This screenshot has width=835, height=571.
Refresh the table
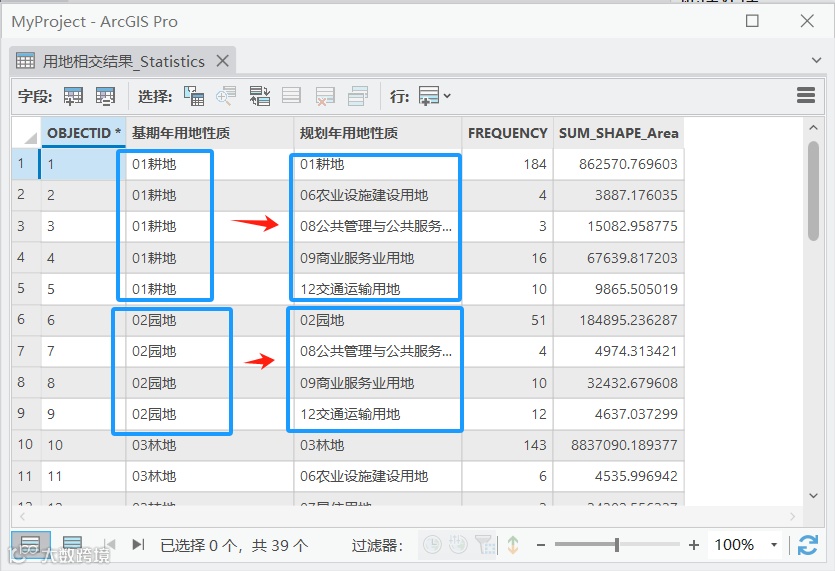(808, 545)
